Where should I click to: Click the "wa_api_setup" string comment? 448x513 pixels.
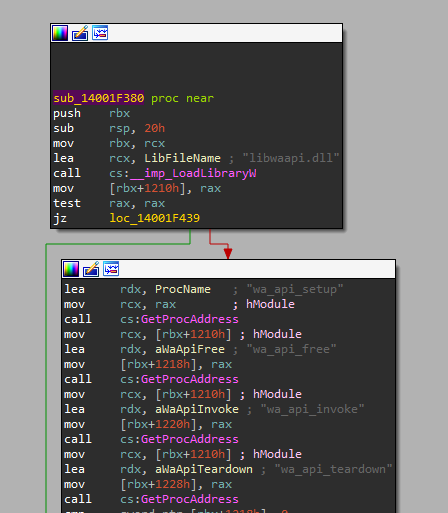[295, 289]
